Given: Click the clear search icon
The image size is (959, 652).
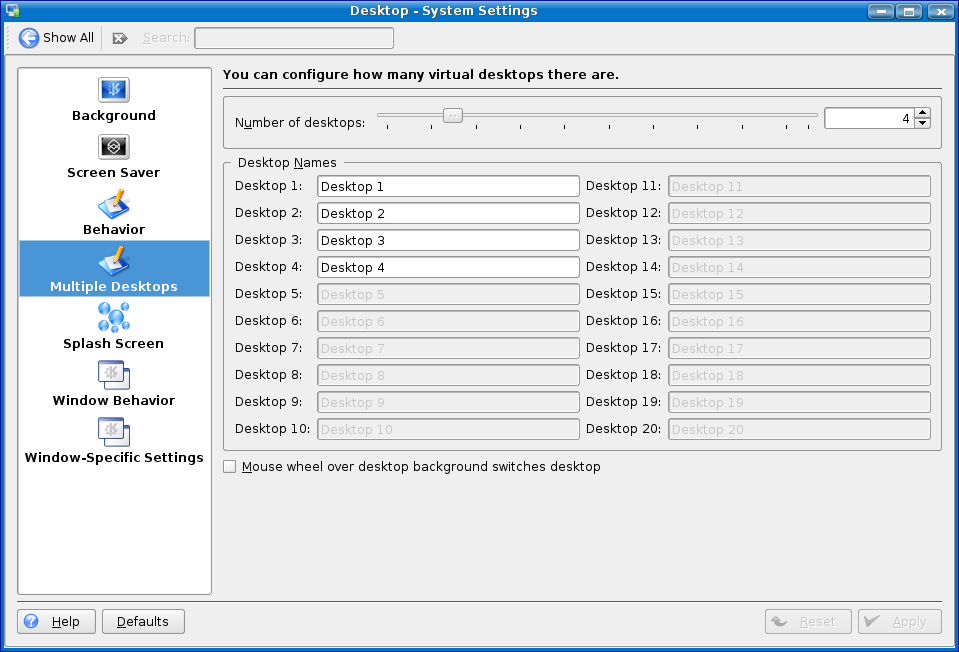Looking at the screenshot, I should [x=120, y=38].
